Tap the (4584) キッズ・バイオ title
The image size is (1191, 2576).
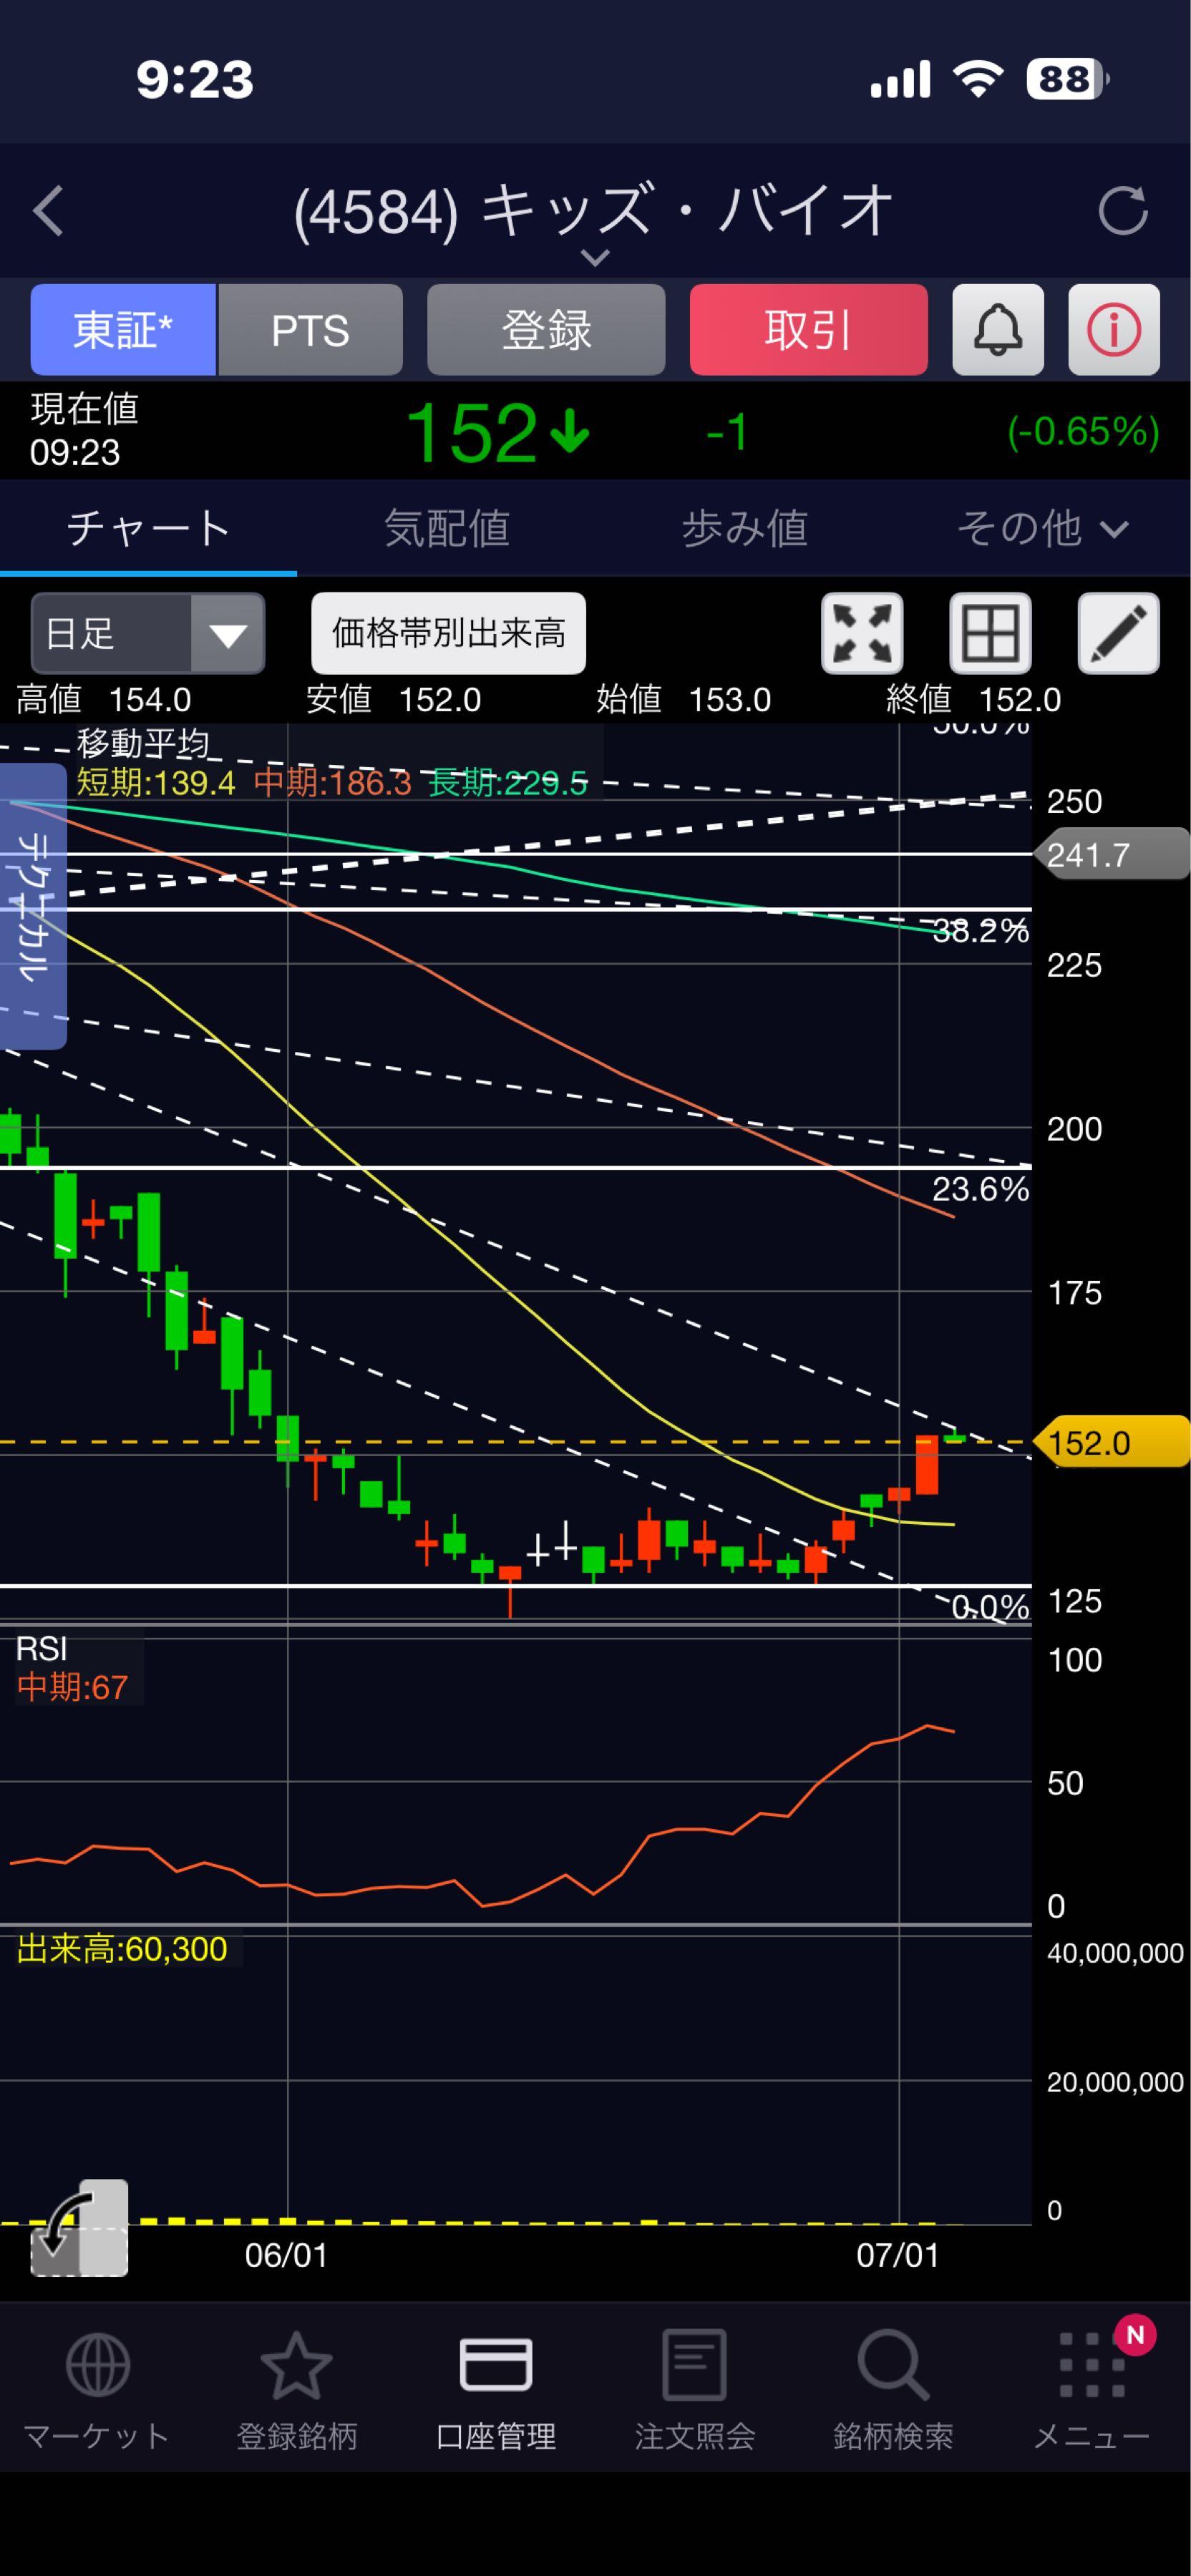click(x=593, y=211)
